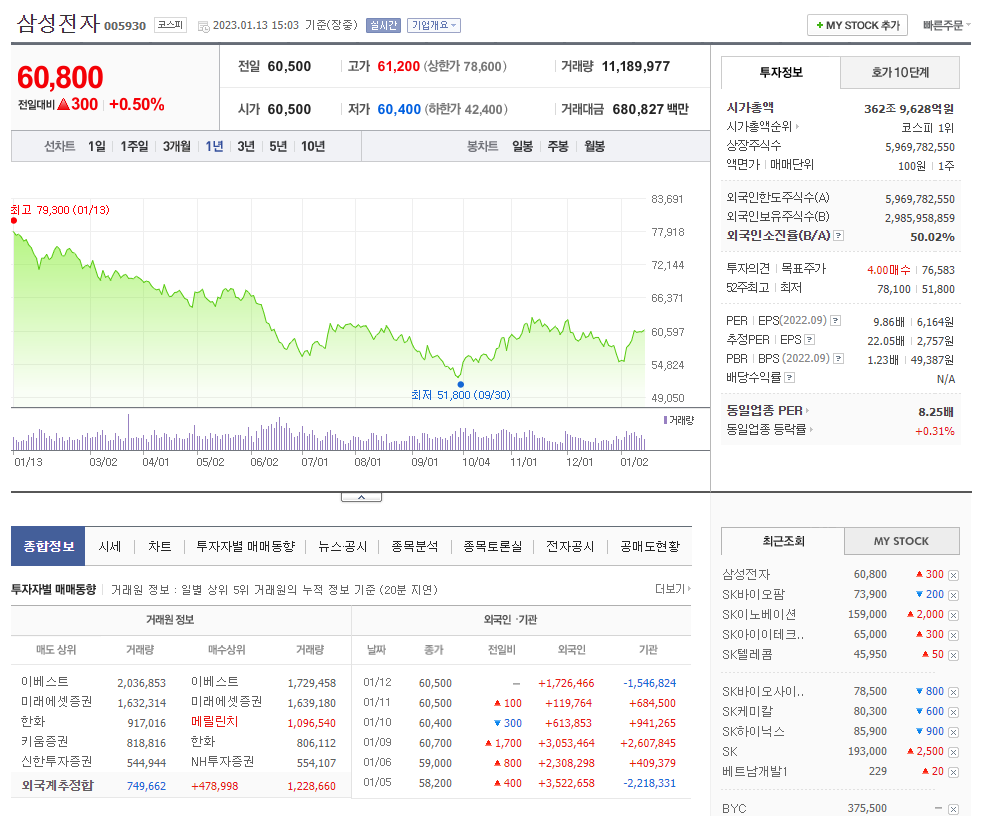Toggle the 실시간 real-time button
The image size is (997, 816).
(383, 25)
